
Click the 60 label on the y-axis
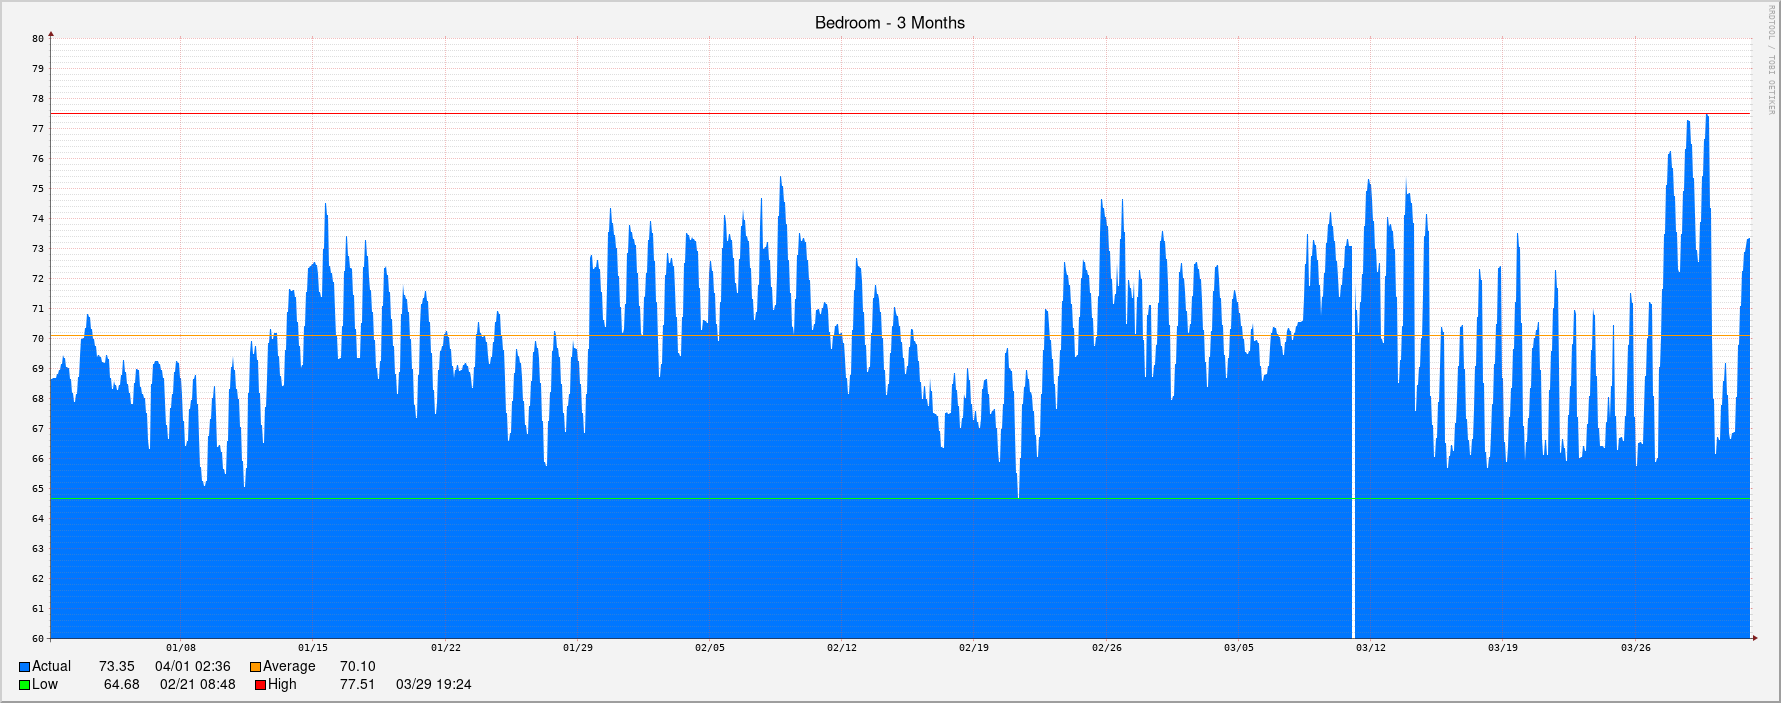click(38, 638)
